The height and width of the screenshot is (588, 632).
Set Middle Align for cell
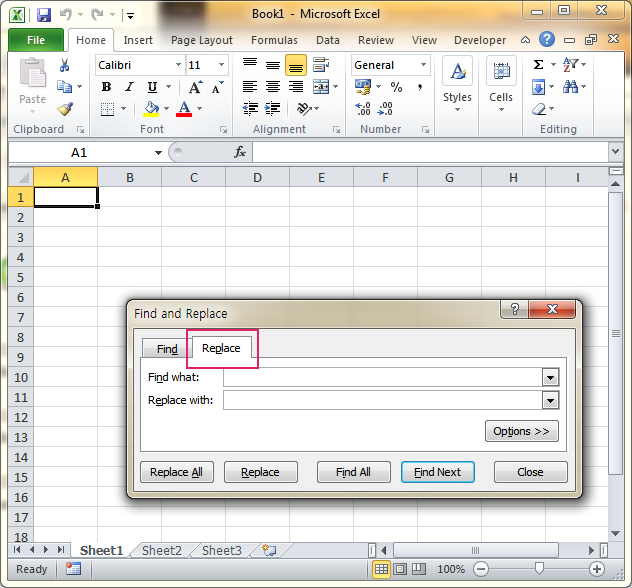coord(273,64)
